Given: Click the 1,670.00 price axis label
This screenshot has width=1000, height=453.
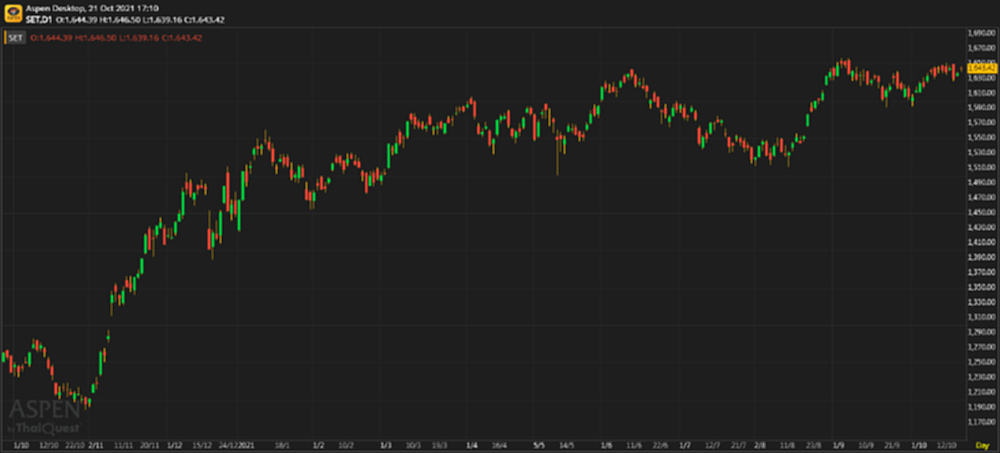Looking at the screenshot, I should (x=982, y=47).
